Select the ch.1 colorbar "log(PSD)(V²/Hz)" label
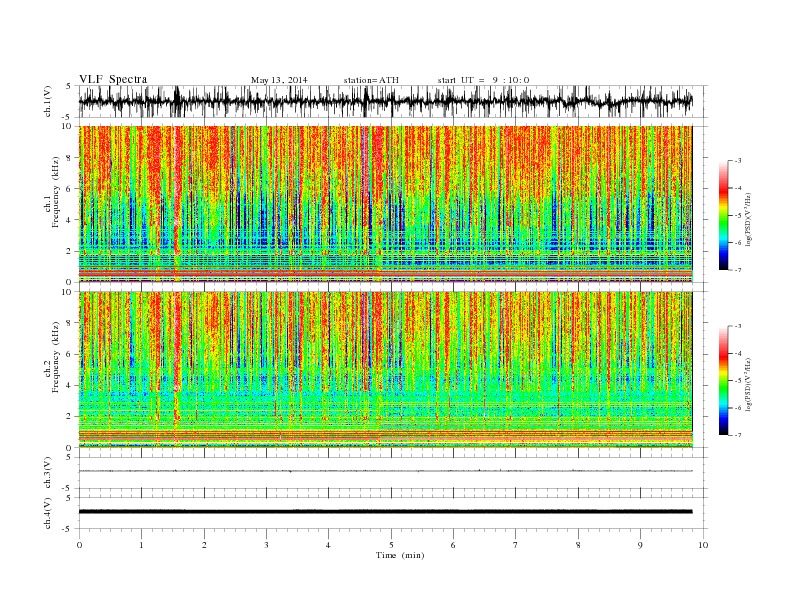The width and height of the screenshot is (792, 612). [749, 218]
